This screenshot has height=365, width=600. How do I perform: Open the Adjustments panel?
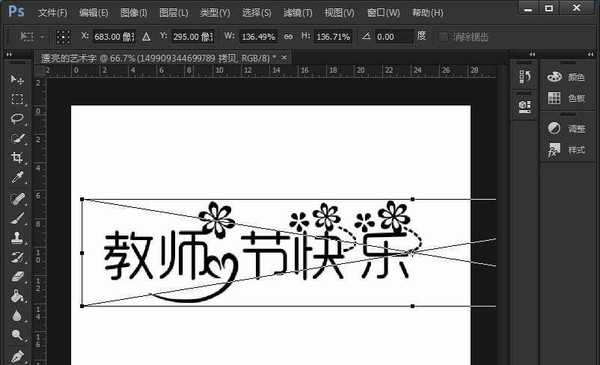566,129
